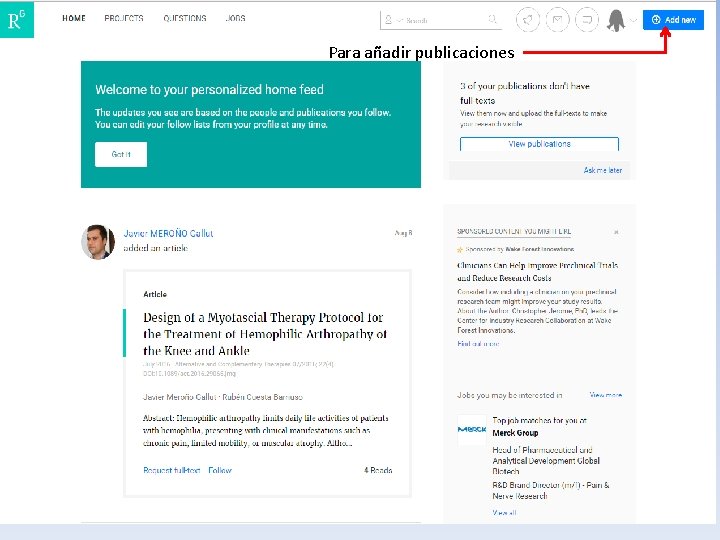
Task: Open sponsored headline about Preclinical Trials
Action: pos(537,271)
